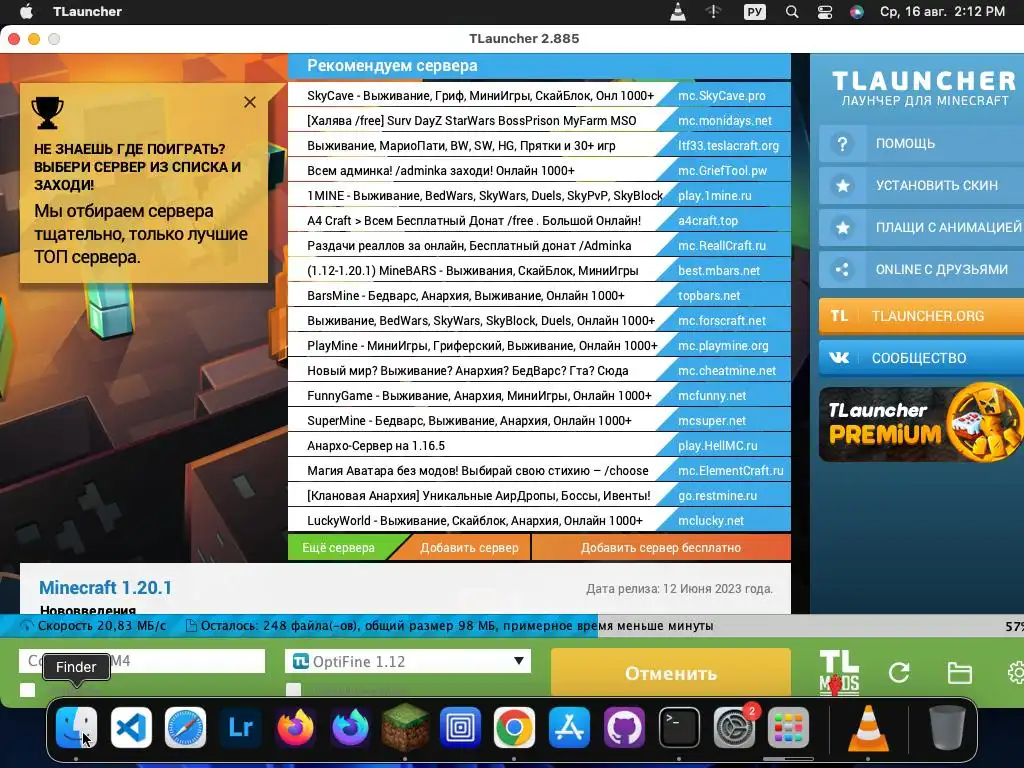
Task: Select server with address ltf33.teslacraft.org
Action: (539, 146)
